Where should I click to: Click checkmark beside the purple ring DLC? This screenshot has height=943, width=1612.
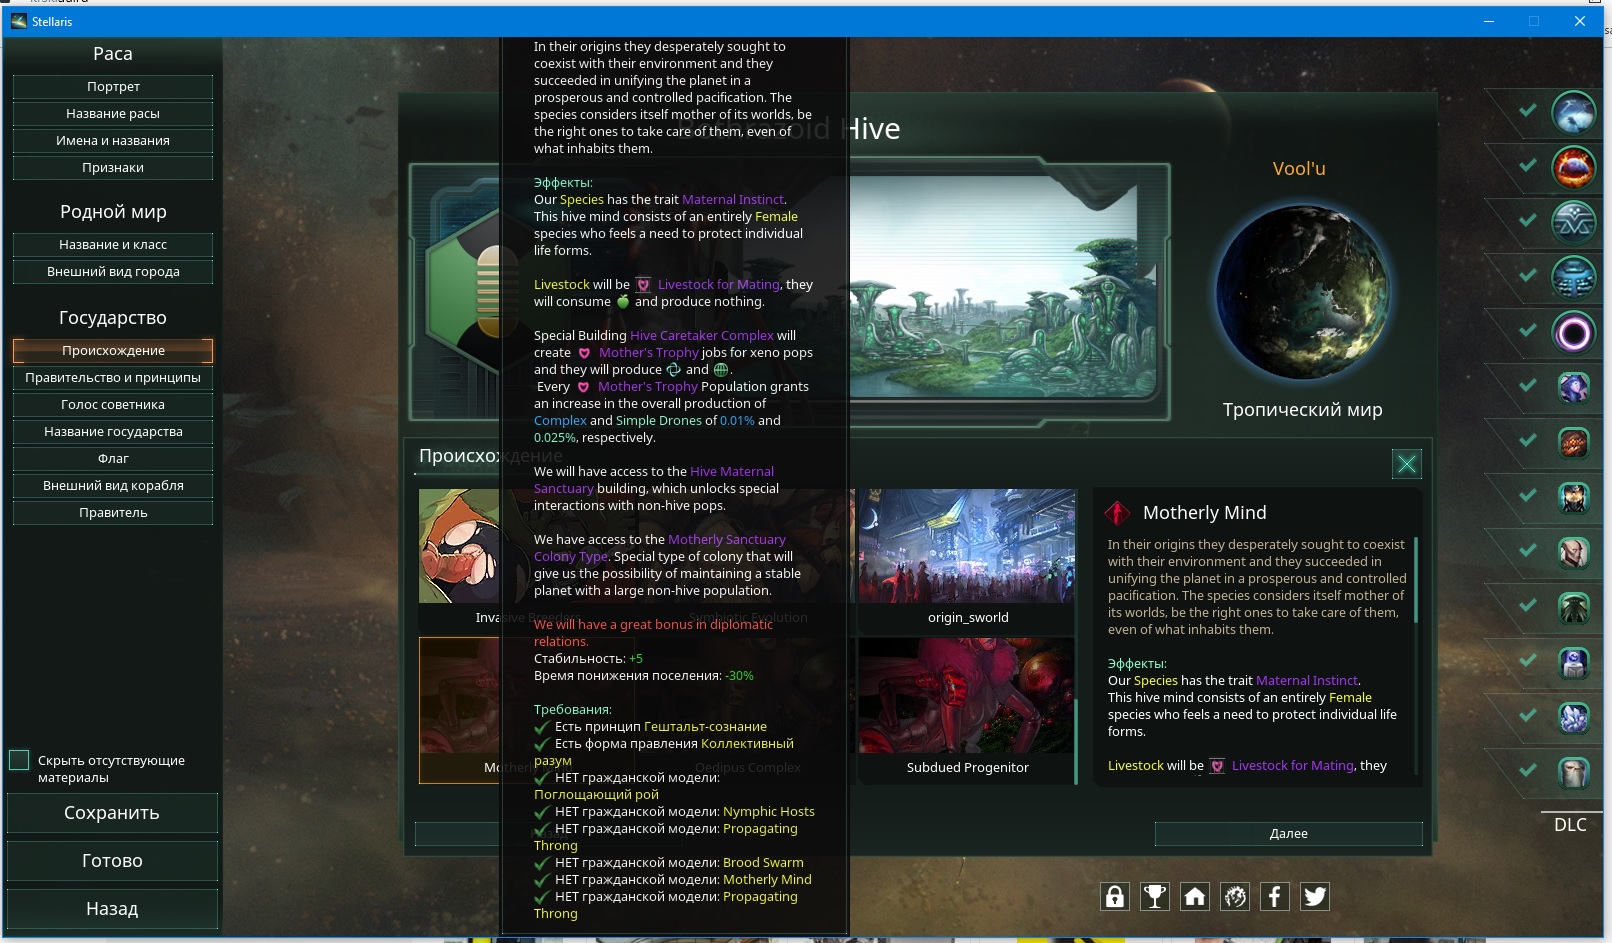pos(1528,330)
